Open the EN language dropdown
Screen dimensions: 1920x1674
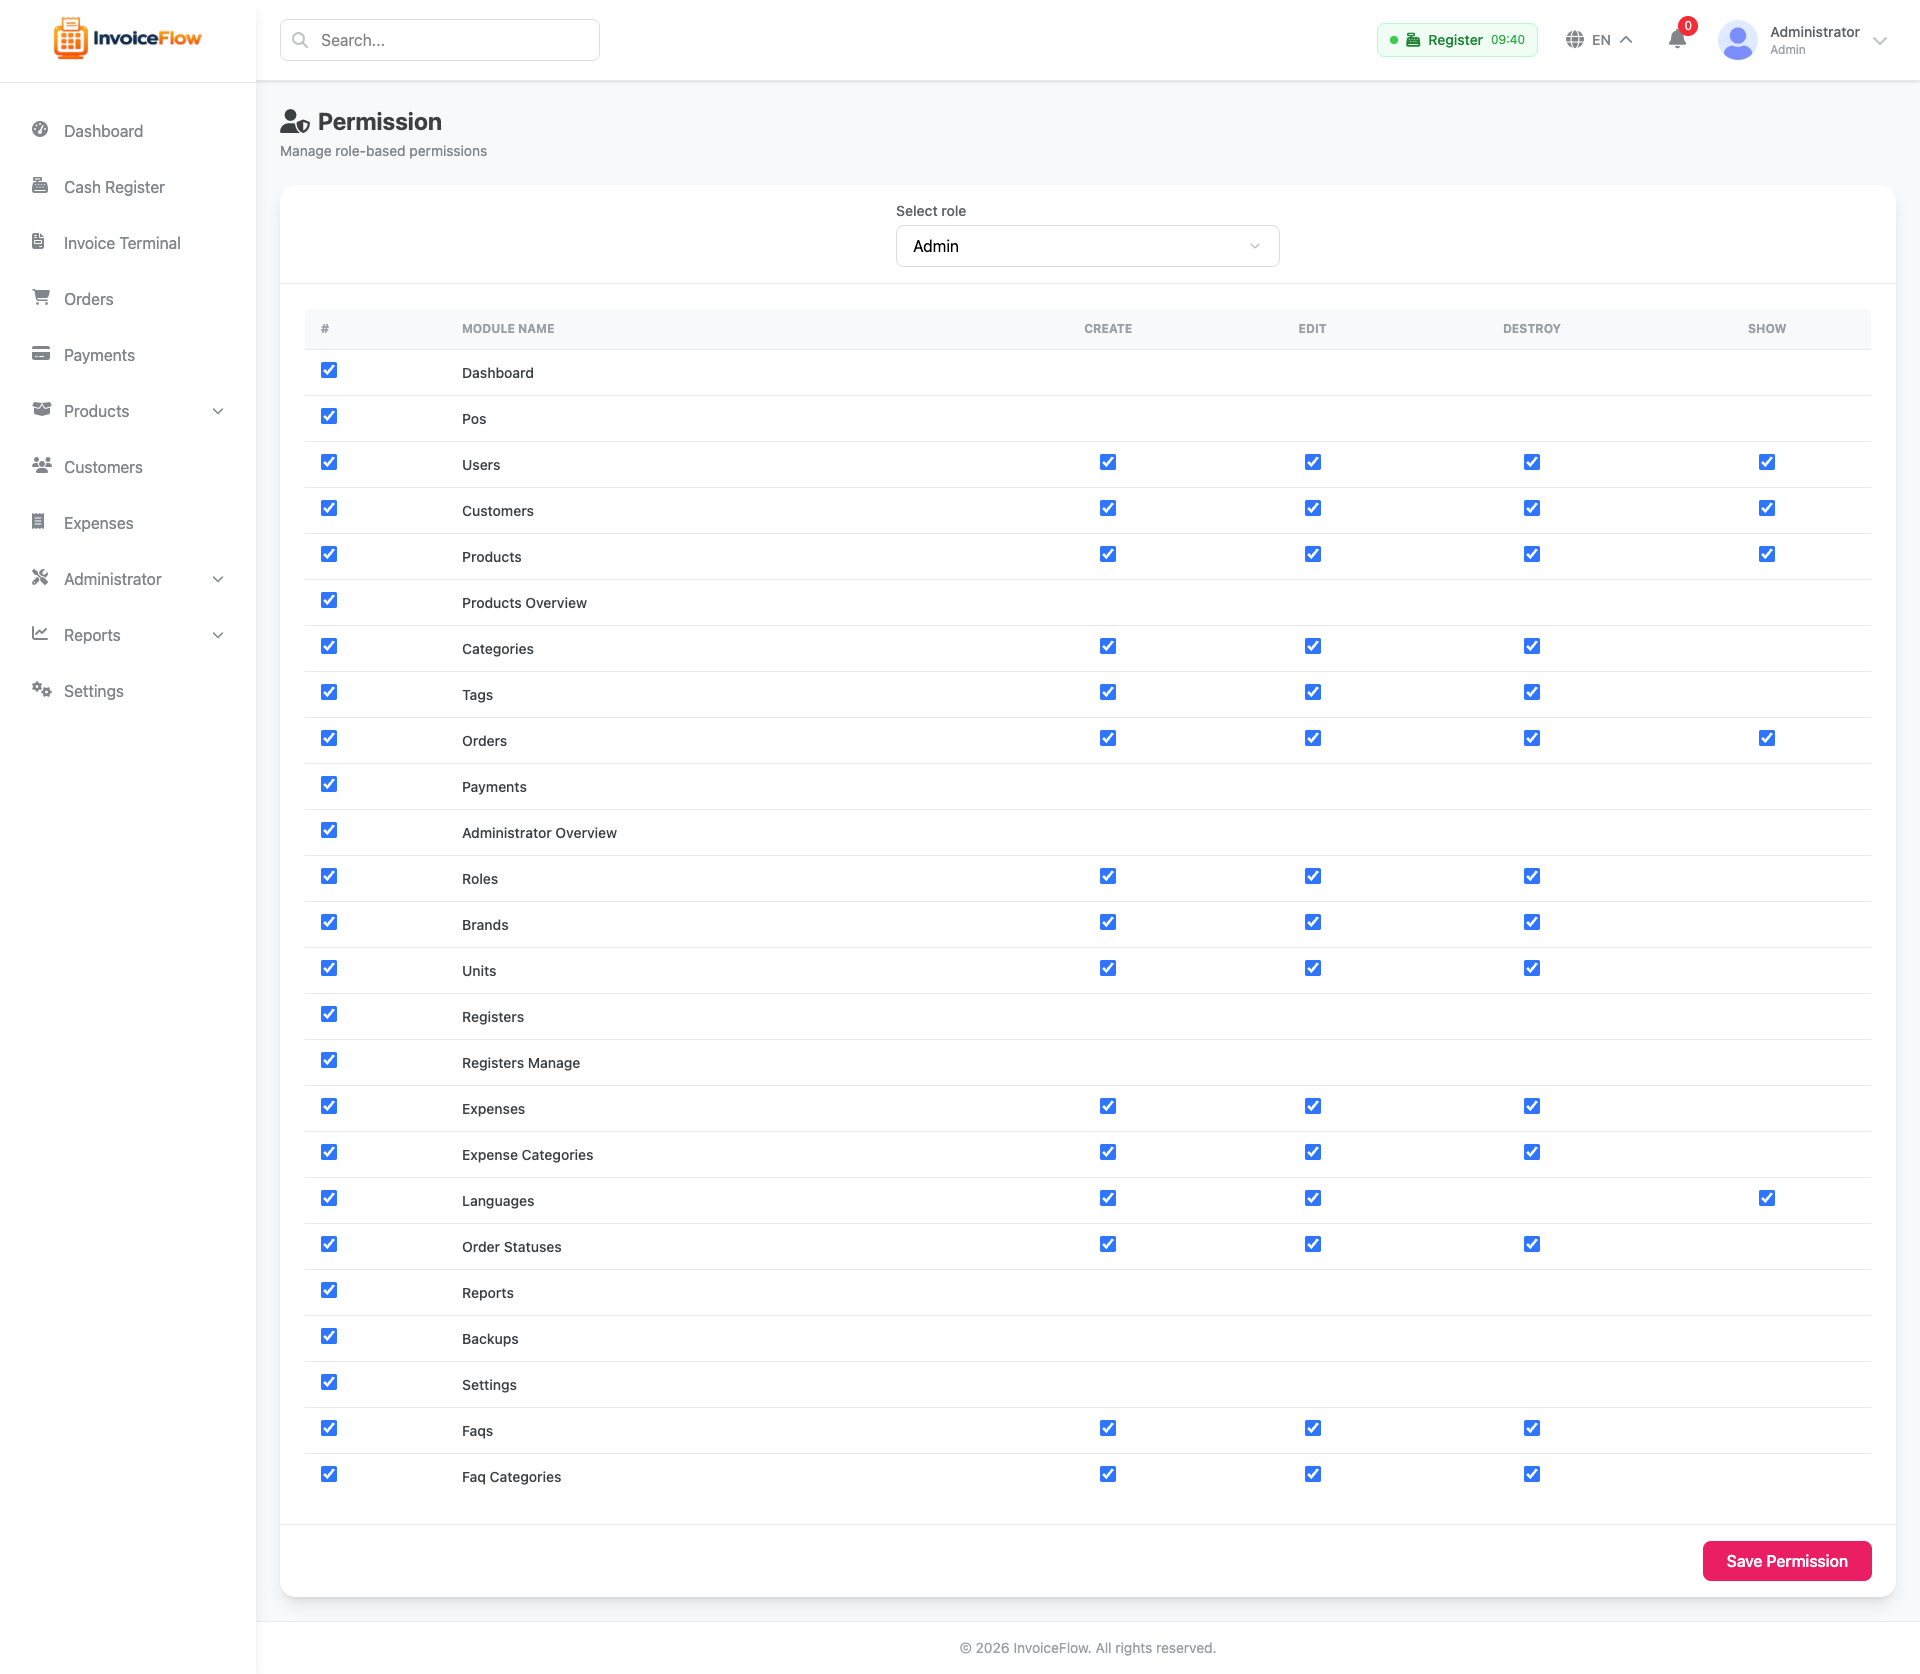coord(1600,40)
